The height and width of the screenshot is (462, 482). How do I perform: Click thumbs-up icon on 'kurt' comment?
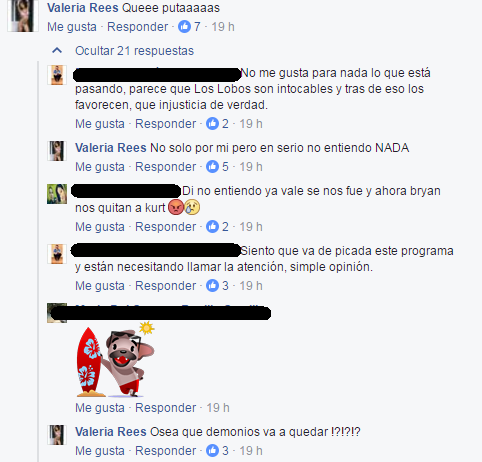(x=212, y=226)
